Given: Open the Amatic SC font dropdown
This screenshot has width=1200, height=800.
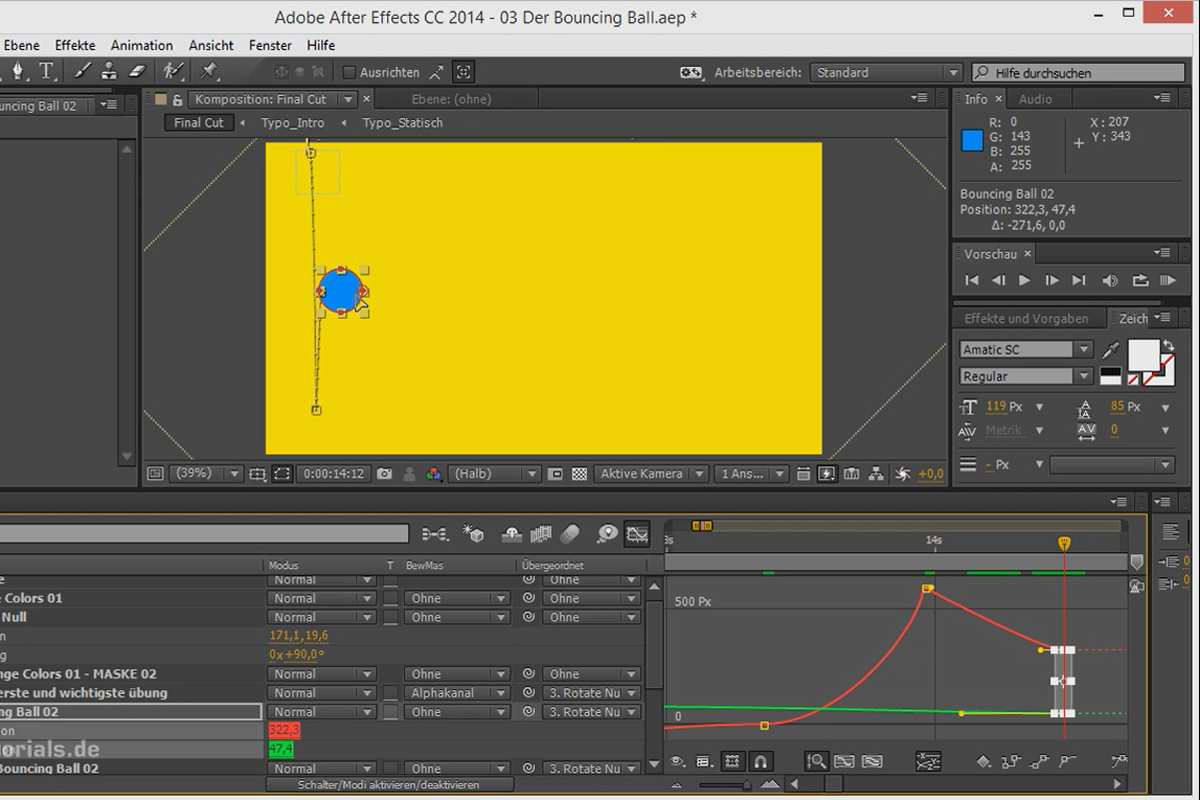Looking at the screenshot, I should 1026,349.
